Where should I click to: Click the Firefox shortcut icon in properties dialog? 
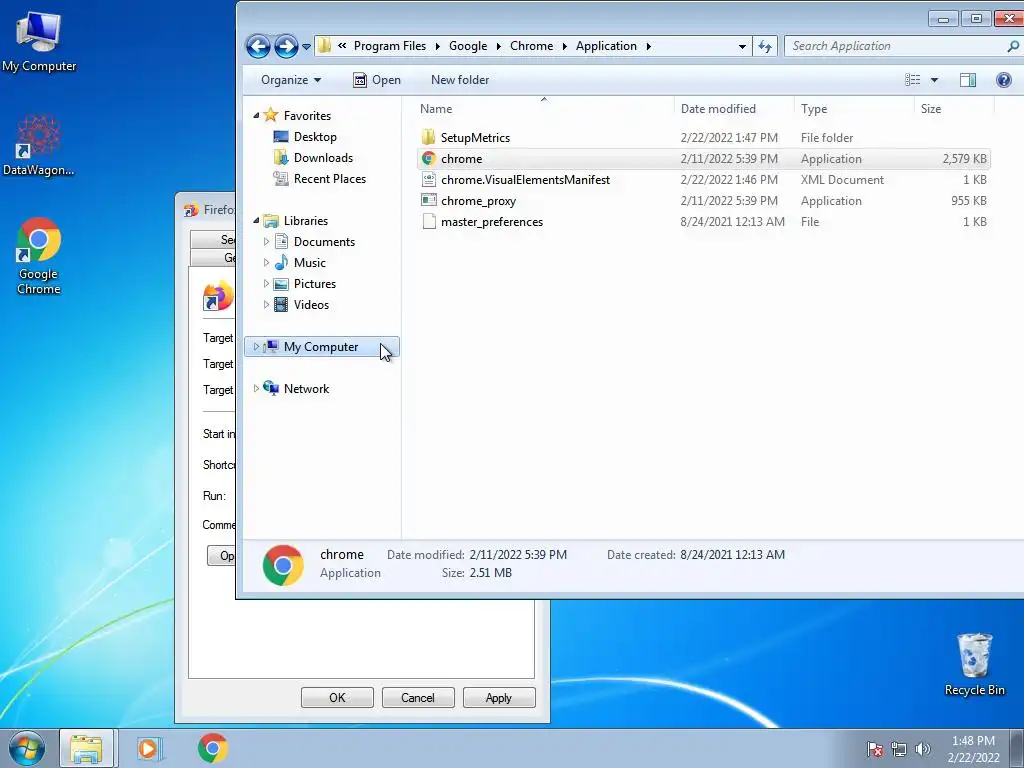pyautogui.click(x=218, y=296)
